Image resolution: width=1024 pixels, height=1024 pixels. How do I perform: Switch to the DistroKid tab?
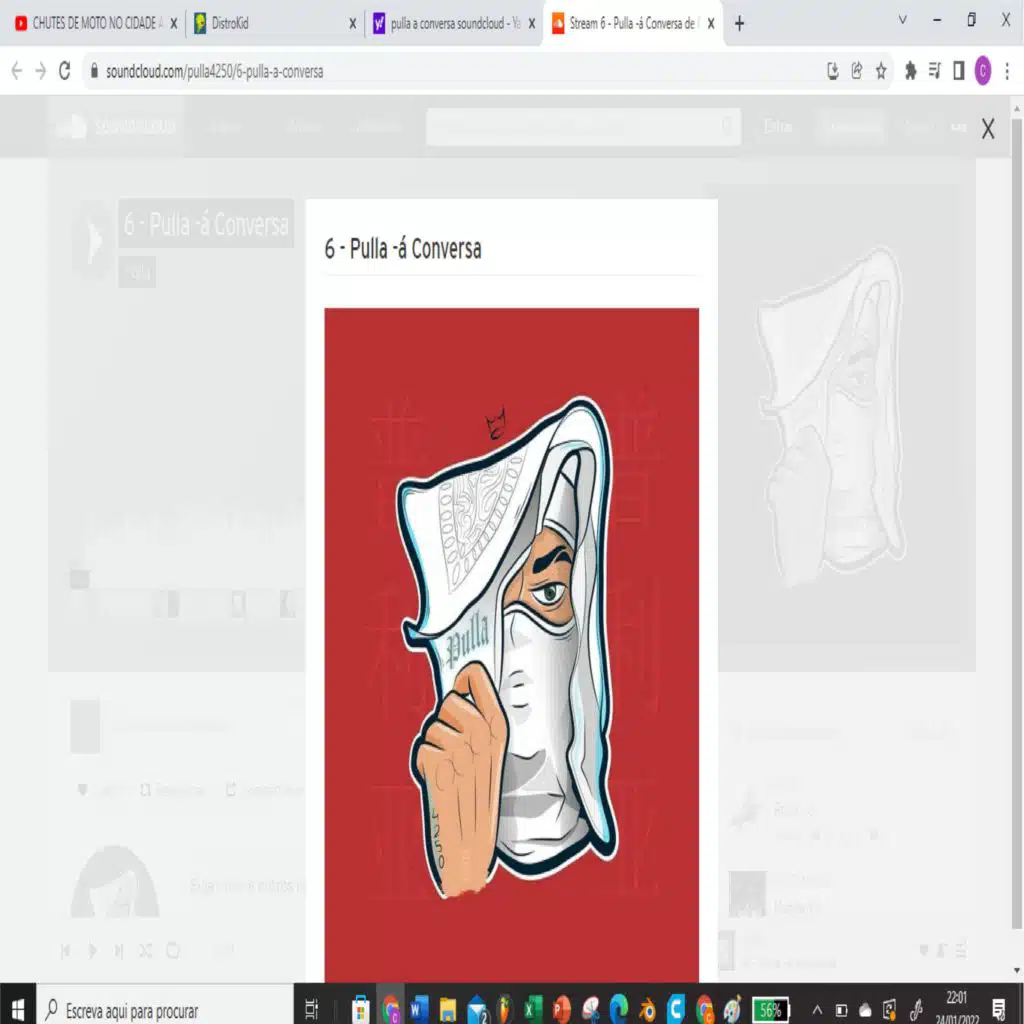(270, 23)
